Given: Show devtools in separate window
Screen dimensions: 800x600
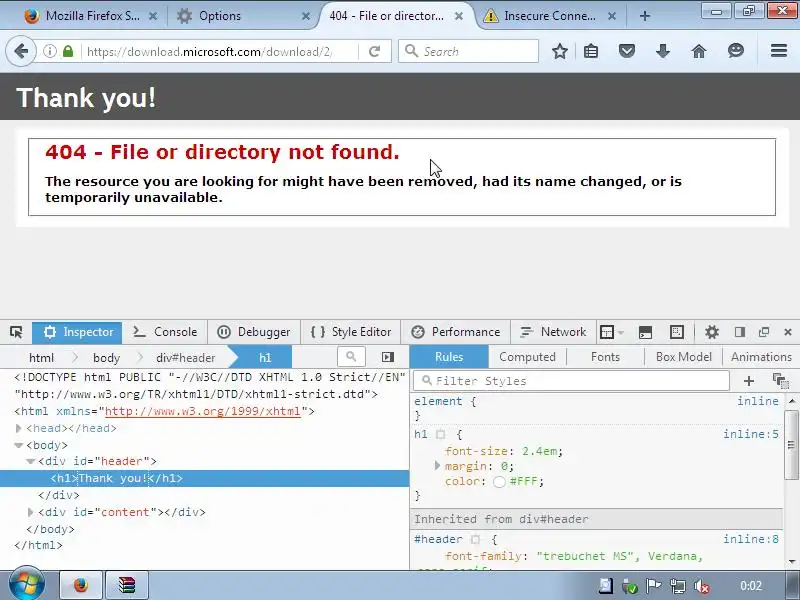Looking at the screenshot, I should click(764, 332).
